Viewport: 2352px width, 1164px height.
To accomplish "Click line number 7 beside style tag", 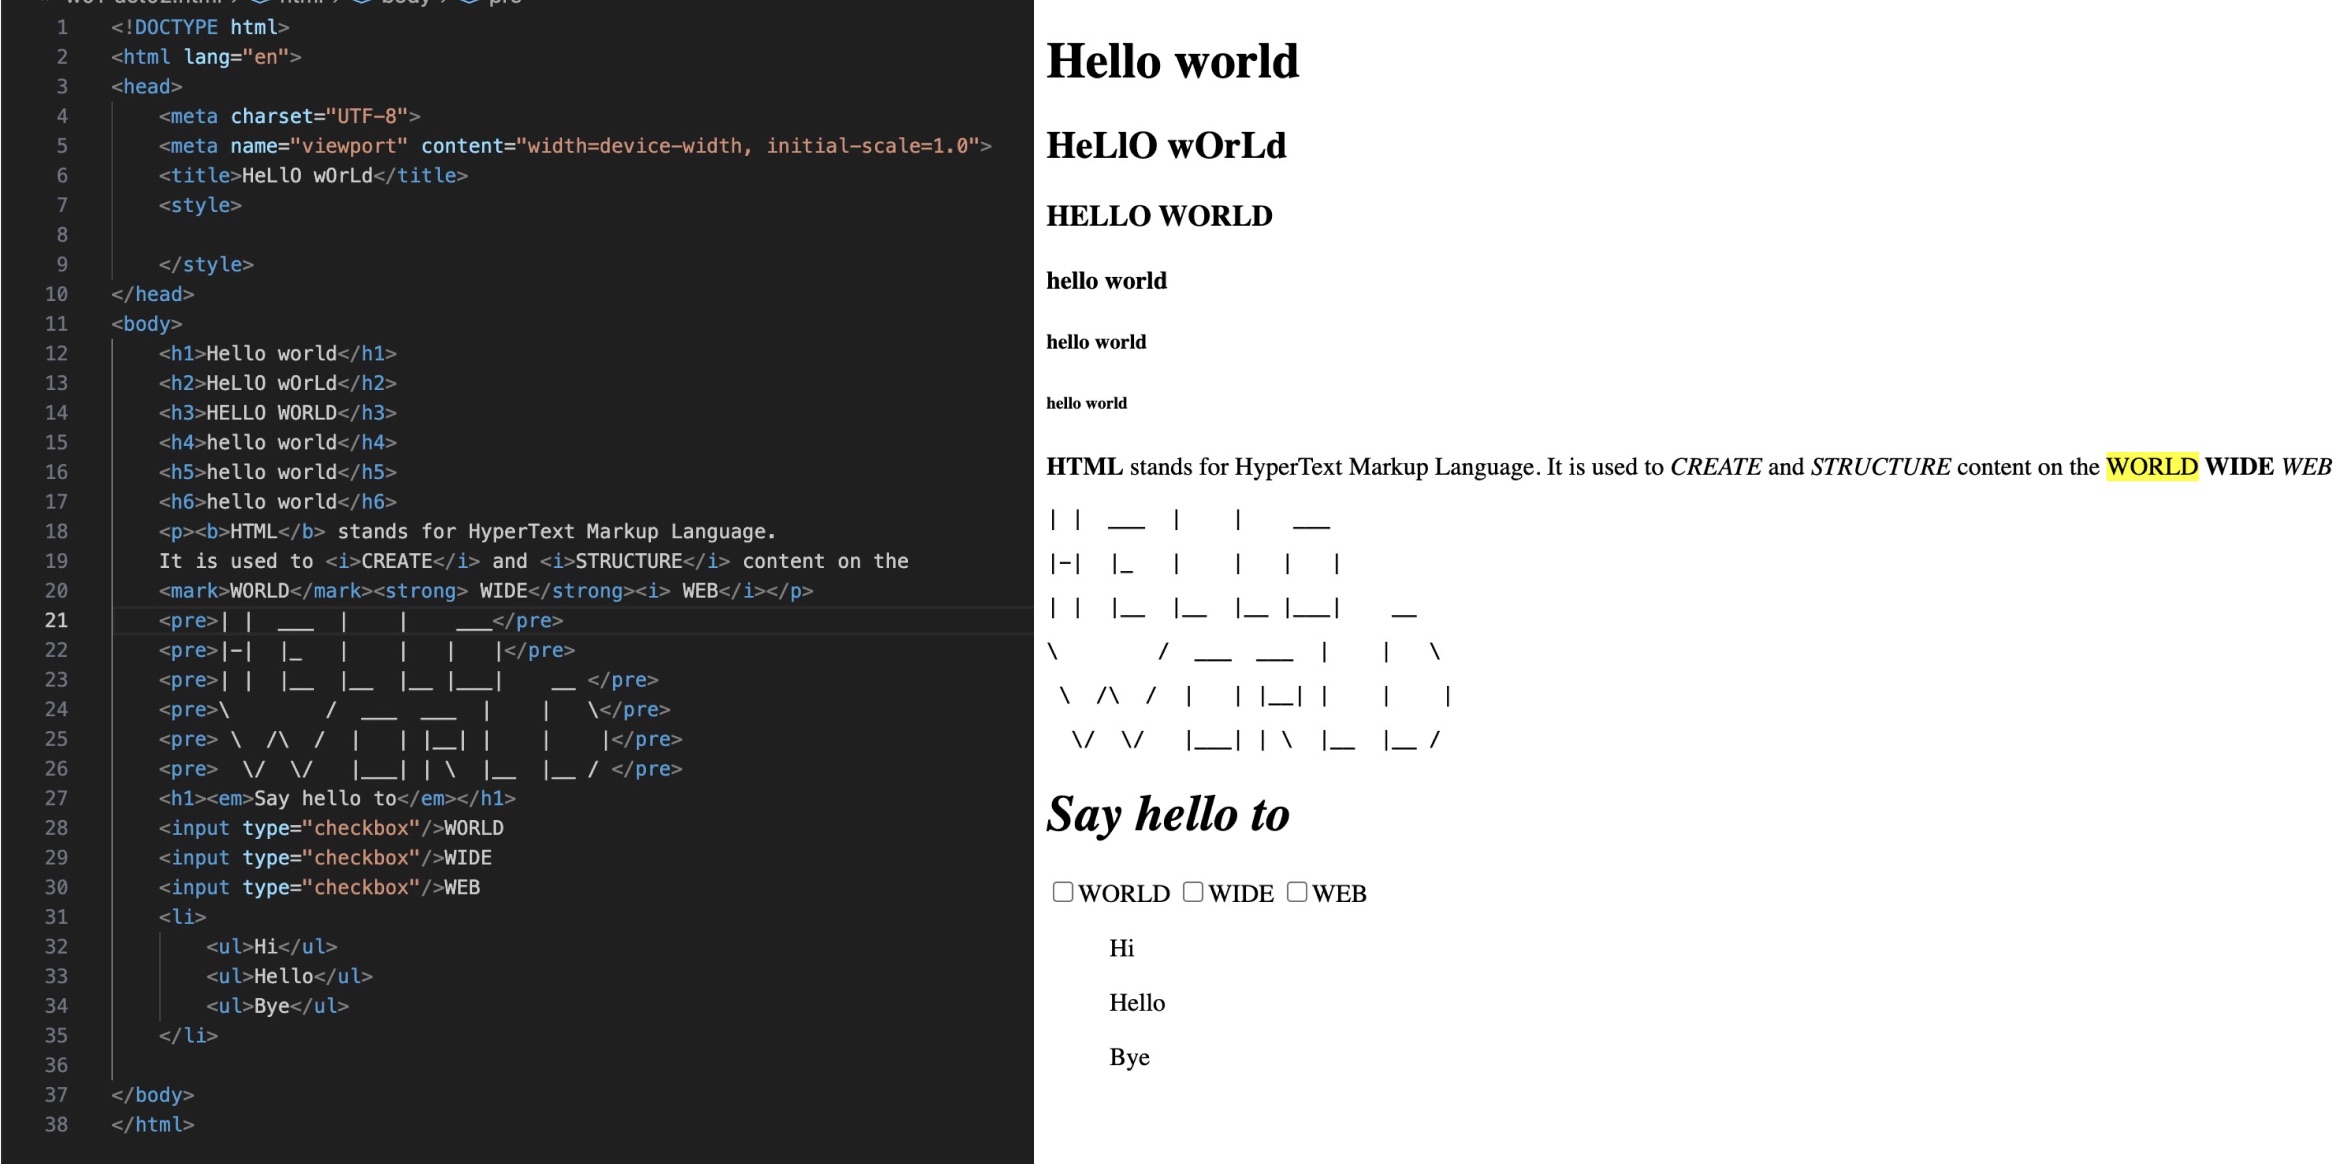I will pos(62,205).
